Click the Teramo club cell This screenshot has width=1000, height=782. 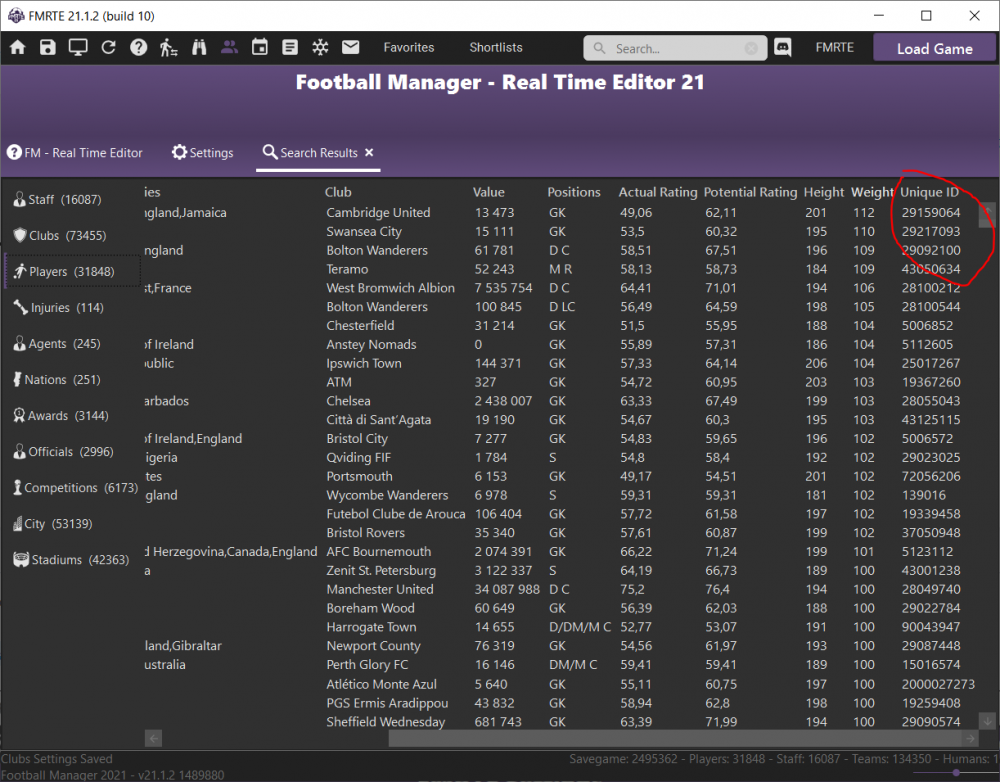347,269
